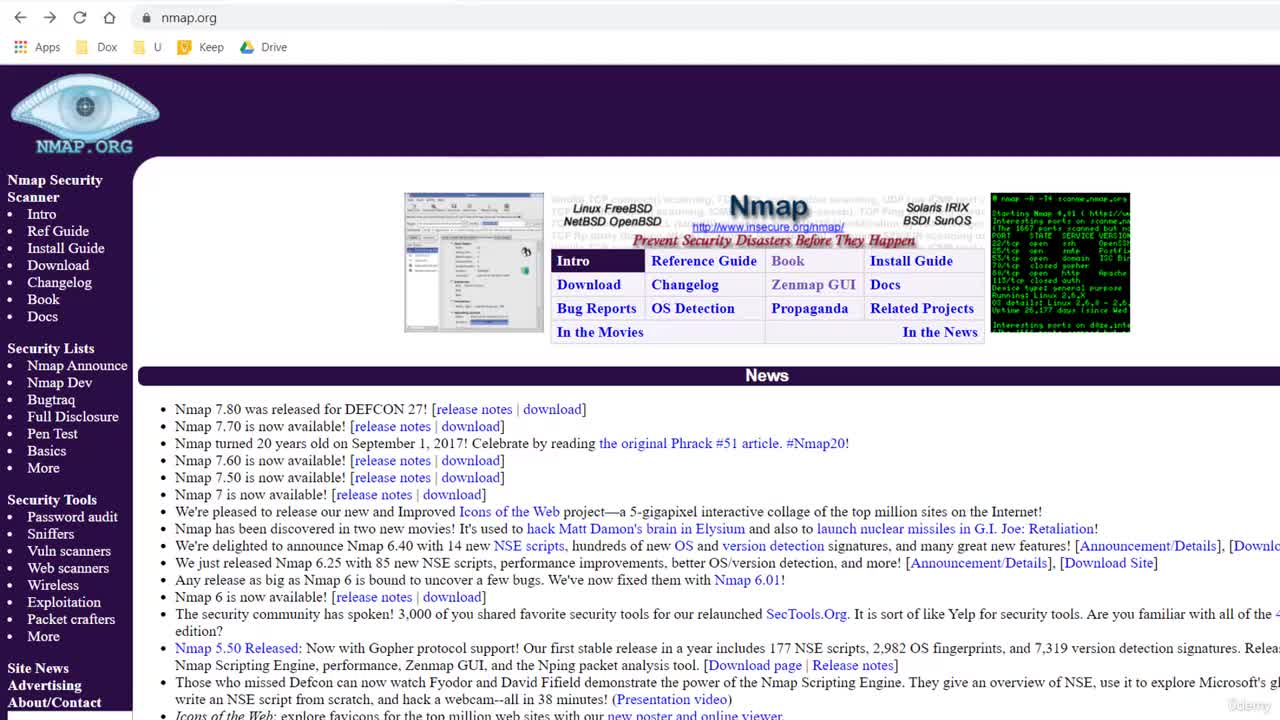Open the Drive bookmark
The height and width of the screenshot is (720, 1280).
click(x=263, y=47)
